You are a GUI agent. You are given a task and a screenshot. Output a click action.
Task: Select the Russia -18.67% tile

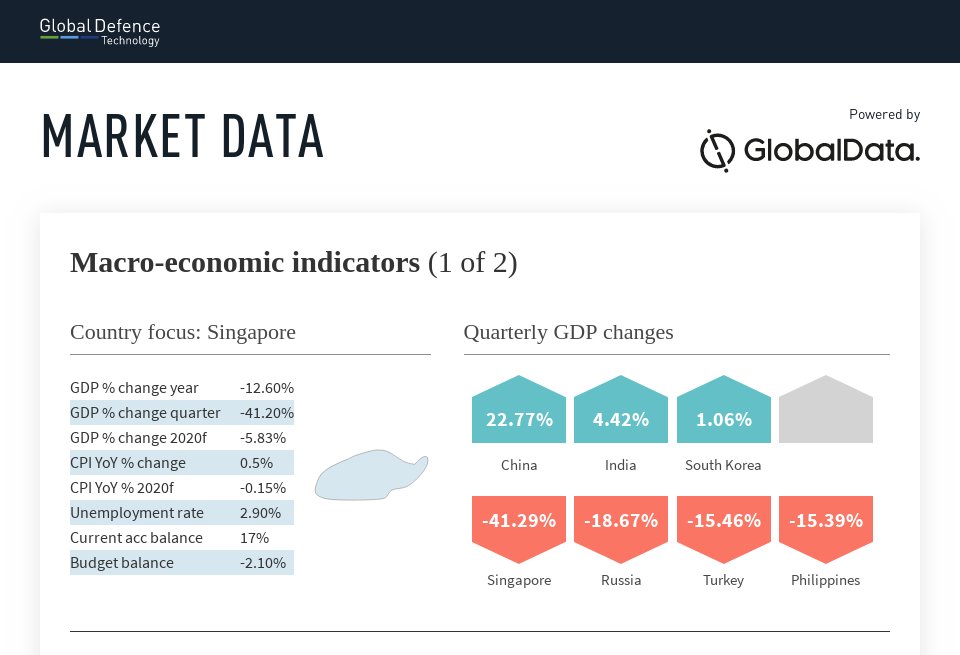tap(621, 530)
